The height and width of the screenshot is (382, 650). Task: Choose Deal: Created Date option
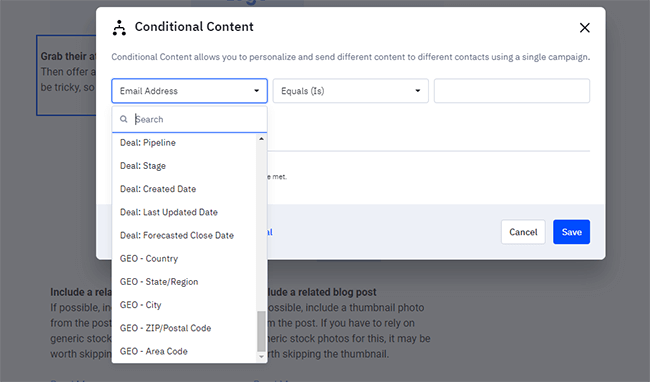(x=184, y=189)
